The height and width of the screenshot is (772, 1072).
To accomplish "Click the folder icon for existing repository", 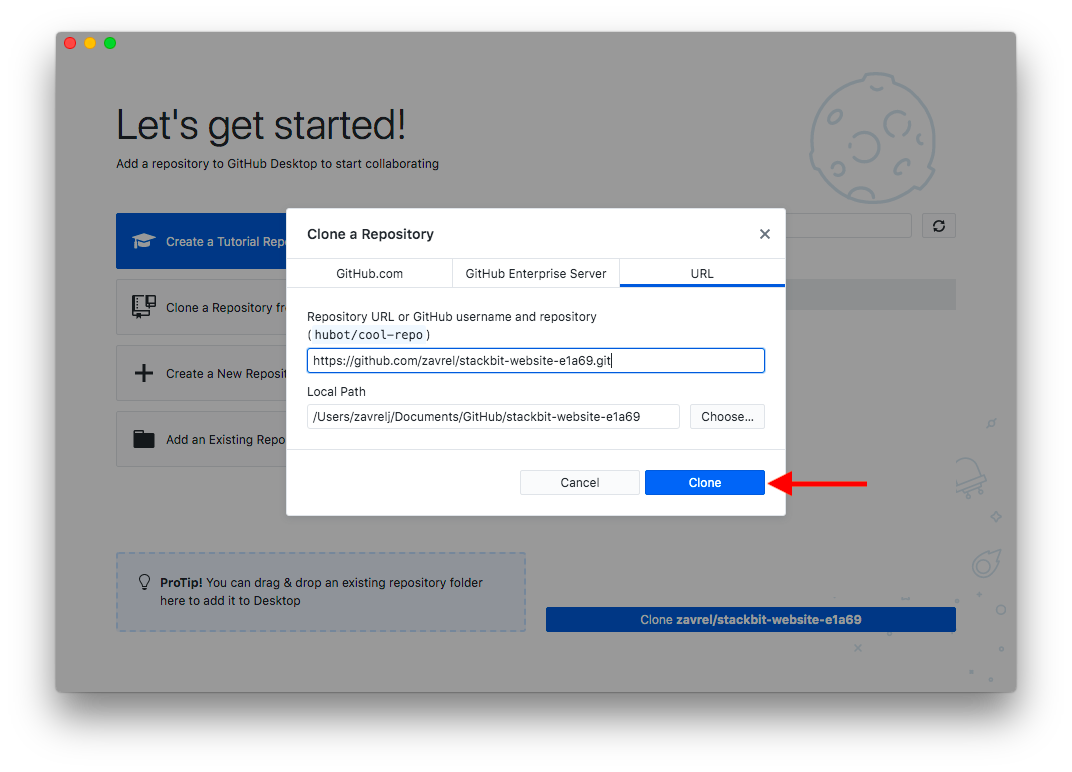I will point(144,439).
